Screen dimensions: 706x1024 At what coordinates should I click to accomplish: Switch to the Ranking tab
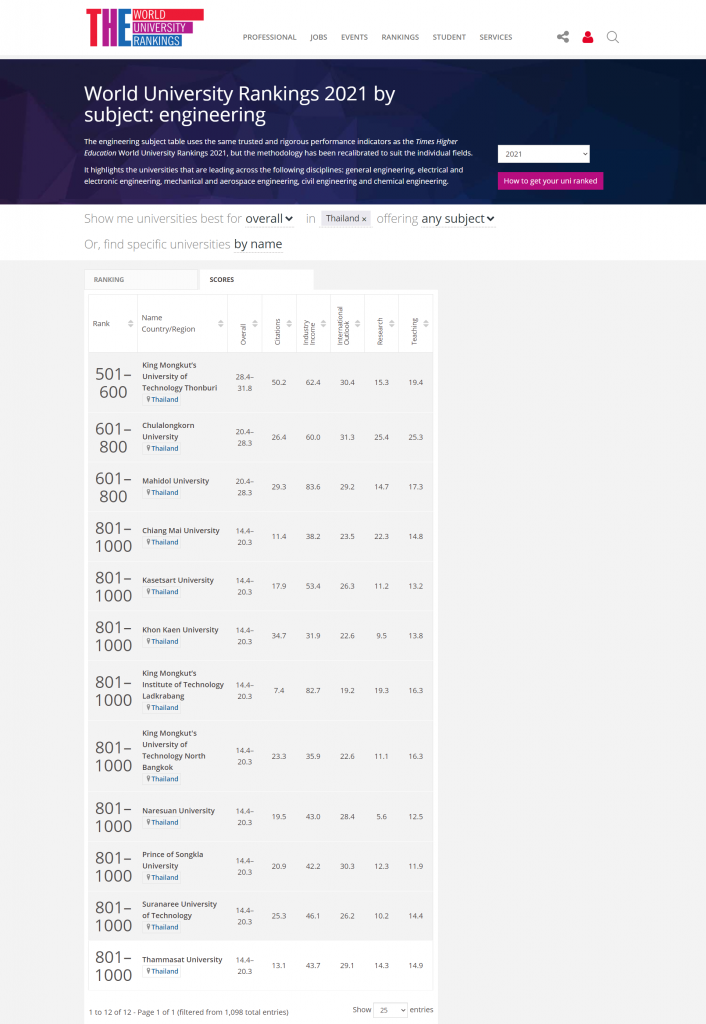tap(140, 280)
